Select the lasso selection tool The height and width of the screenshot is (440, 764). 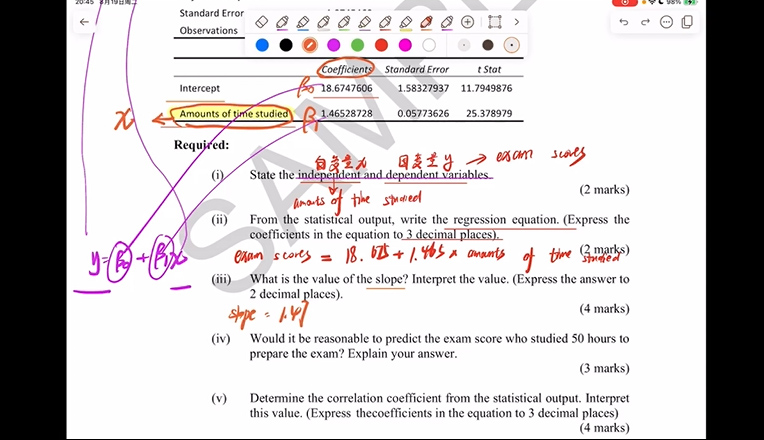coord(494,22)
